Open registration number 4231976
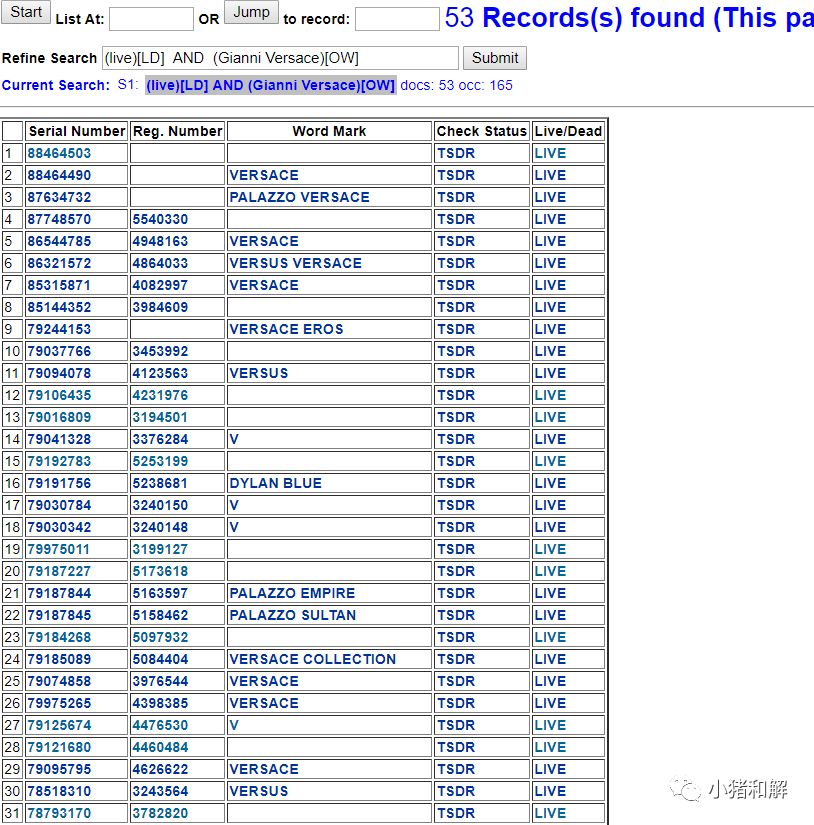The height and width of the screenshot is (825, 814). coord(160,395)
